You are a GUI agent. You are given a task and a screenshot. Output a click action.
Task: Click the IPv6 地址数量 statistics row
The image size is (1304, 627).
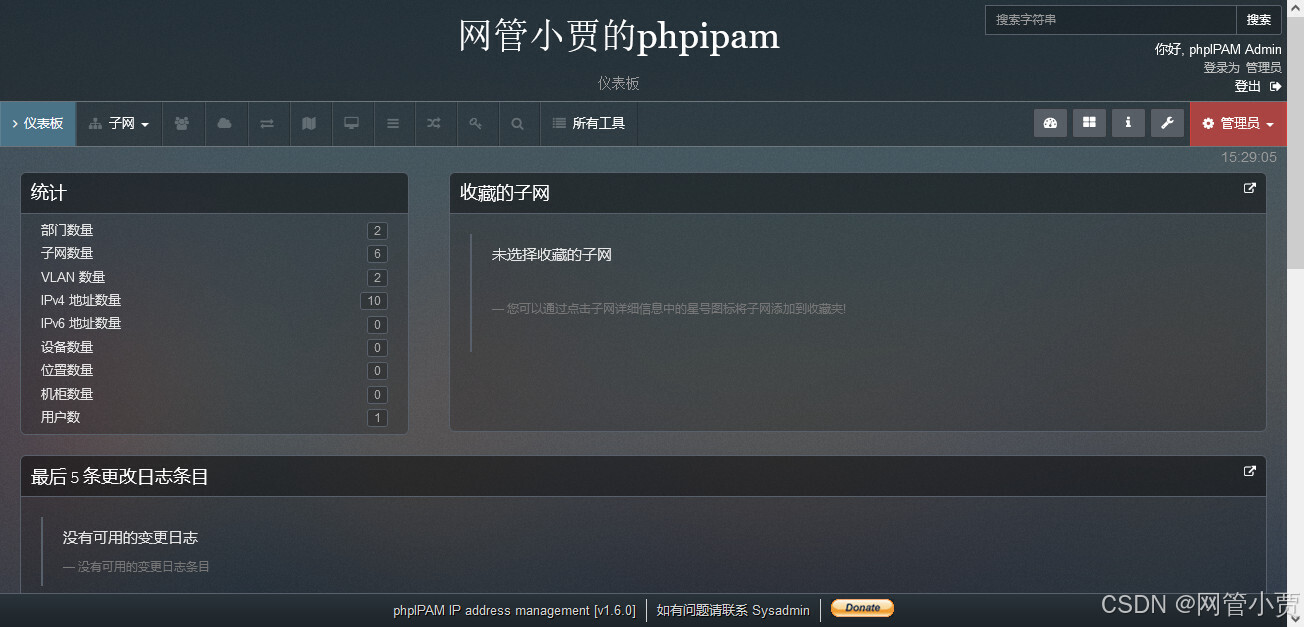pos(214,324)
